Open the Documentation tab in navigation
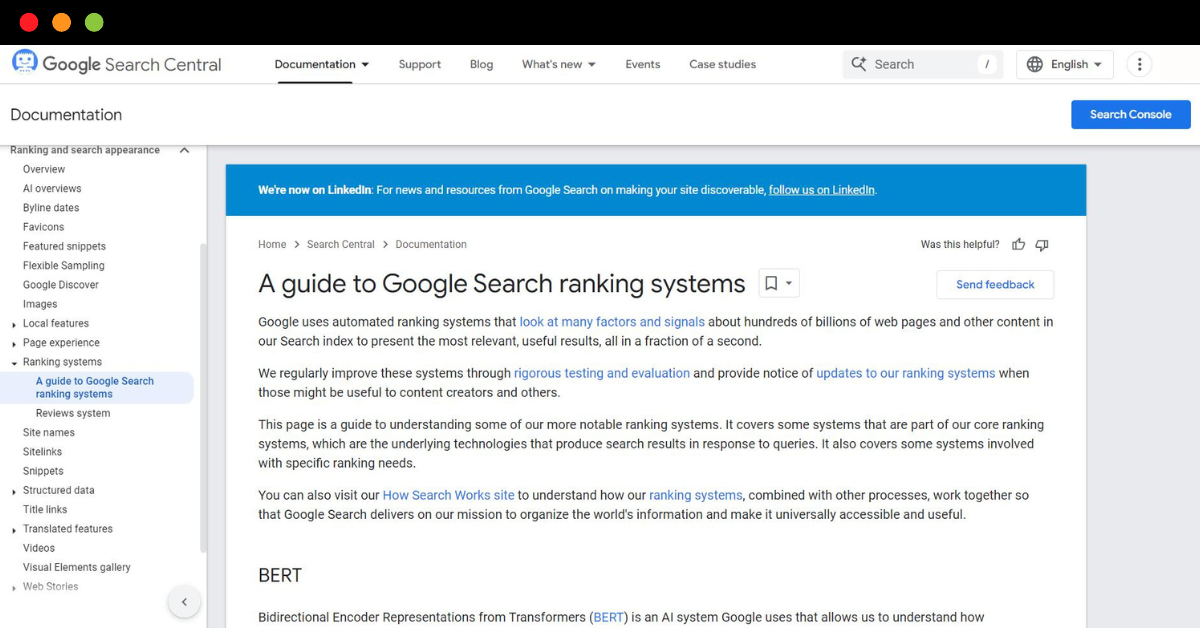This screenshot has height=628, width=1200. (322, 64)
